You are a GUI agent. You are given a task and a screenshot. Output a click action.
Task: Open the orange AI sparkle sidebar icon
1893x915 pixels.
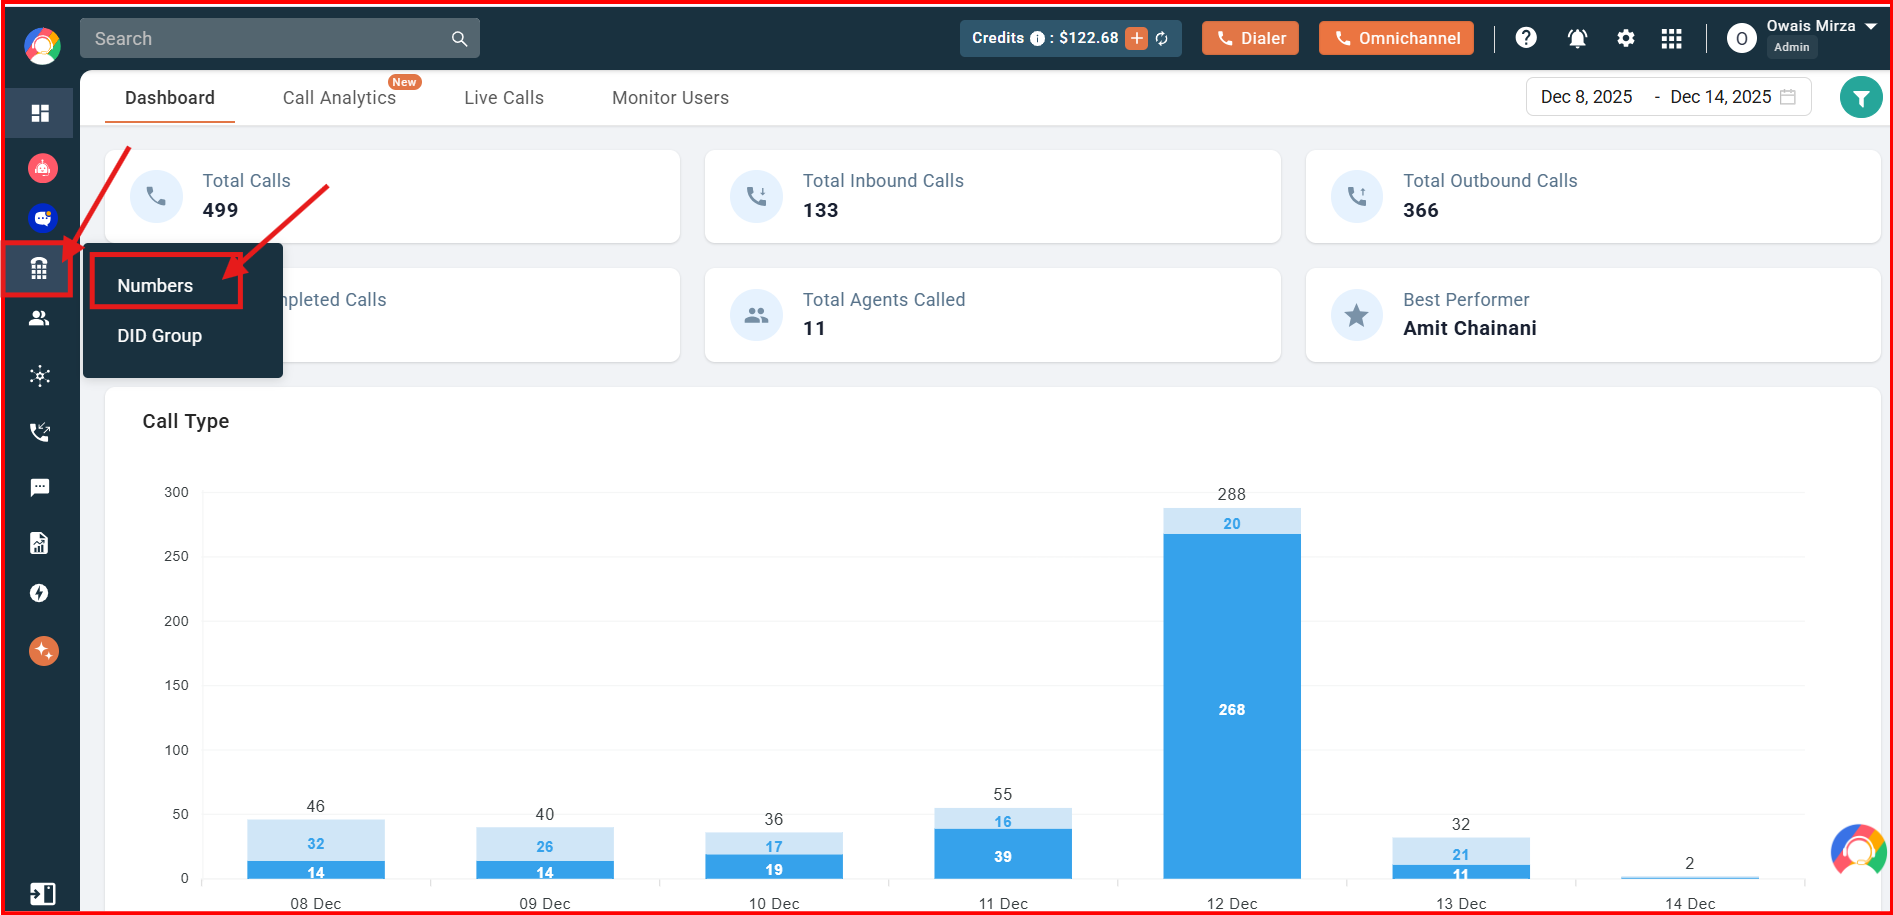point(43,651)
